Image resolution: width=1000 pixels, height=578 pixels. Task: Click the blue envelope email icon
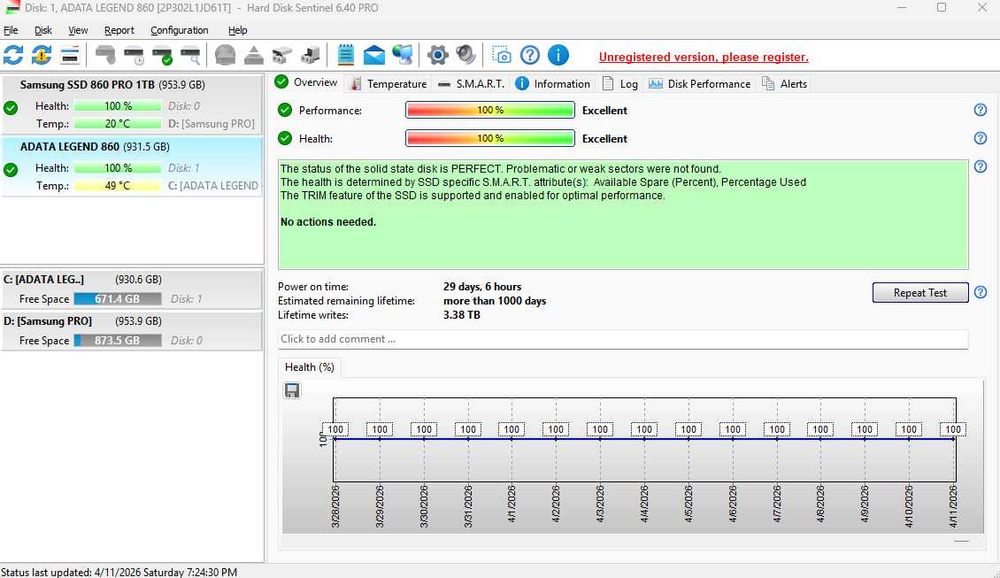click(374, 56)
